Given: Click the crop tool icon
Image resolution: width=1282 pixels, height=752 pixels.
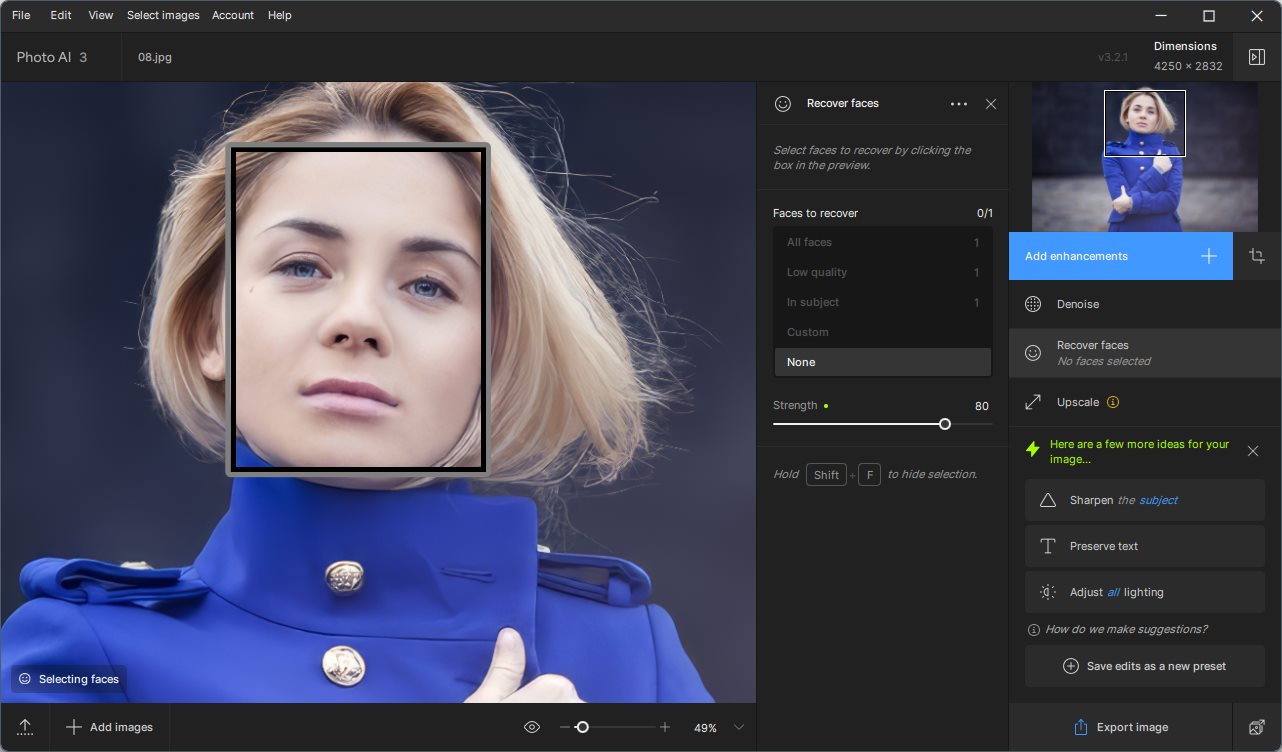Looking at the screenshot, I should tap(1257, 256).
